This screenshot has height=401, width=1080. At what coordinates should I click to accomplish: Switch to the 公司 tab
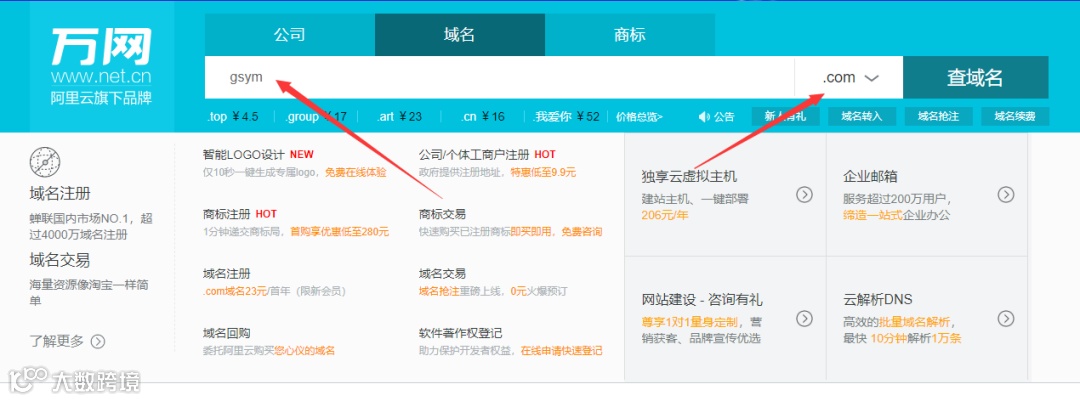289,34
